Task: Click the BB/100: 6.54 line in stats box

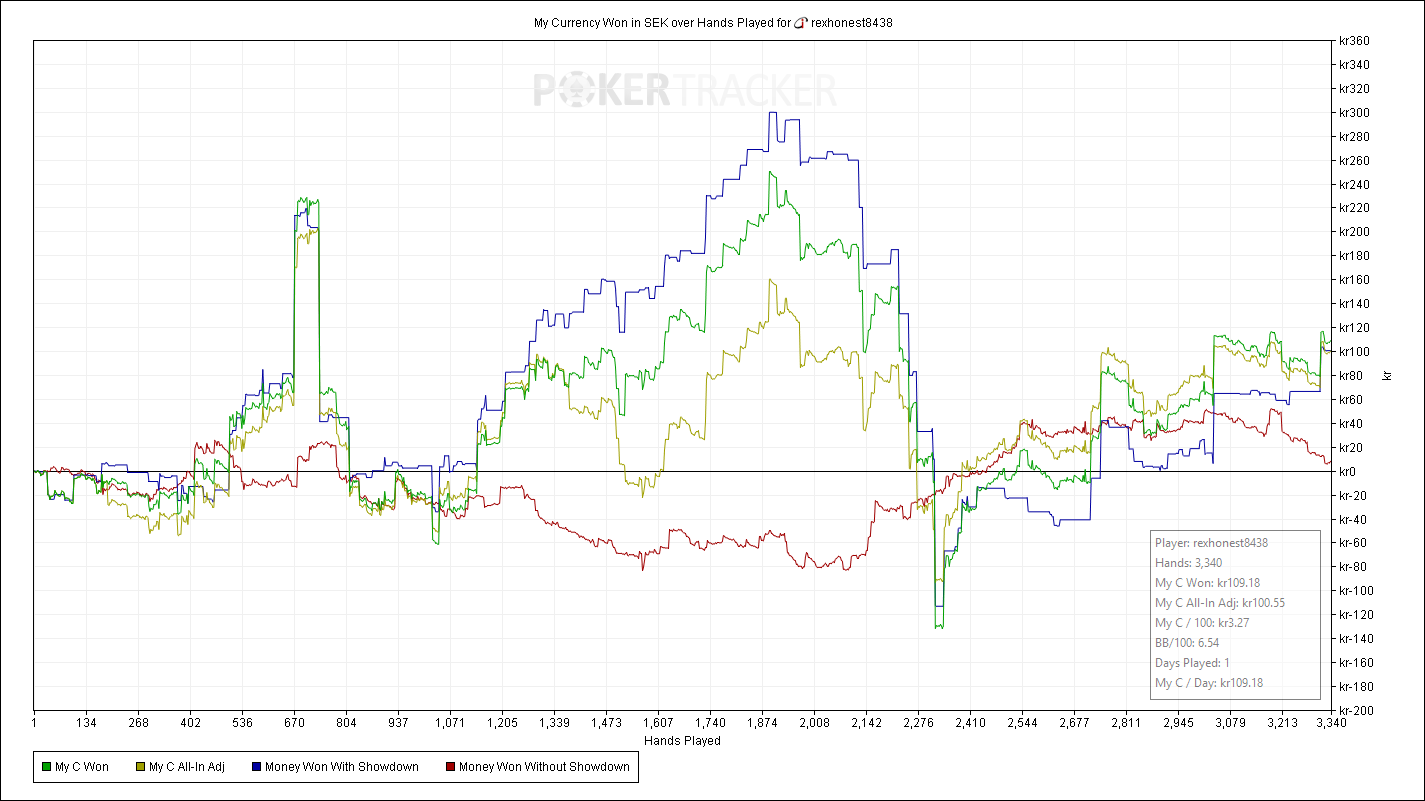Action: 1183,643
